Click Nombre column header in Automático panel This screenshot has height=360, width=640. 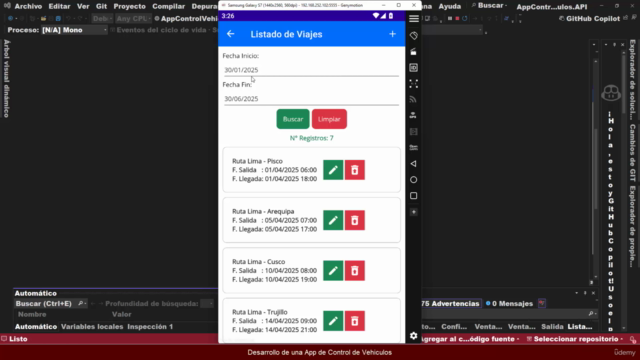(32, 314)
